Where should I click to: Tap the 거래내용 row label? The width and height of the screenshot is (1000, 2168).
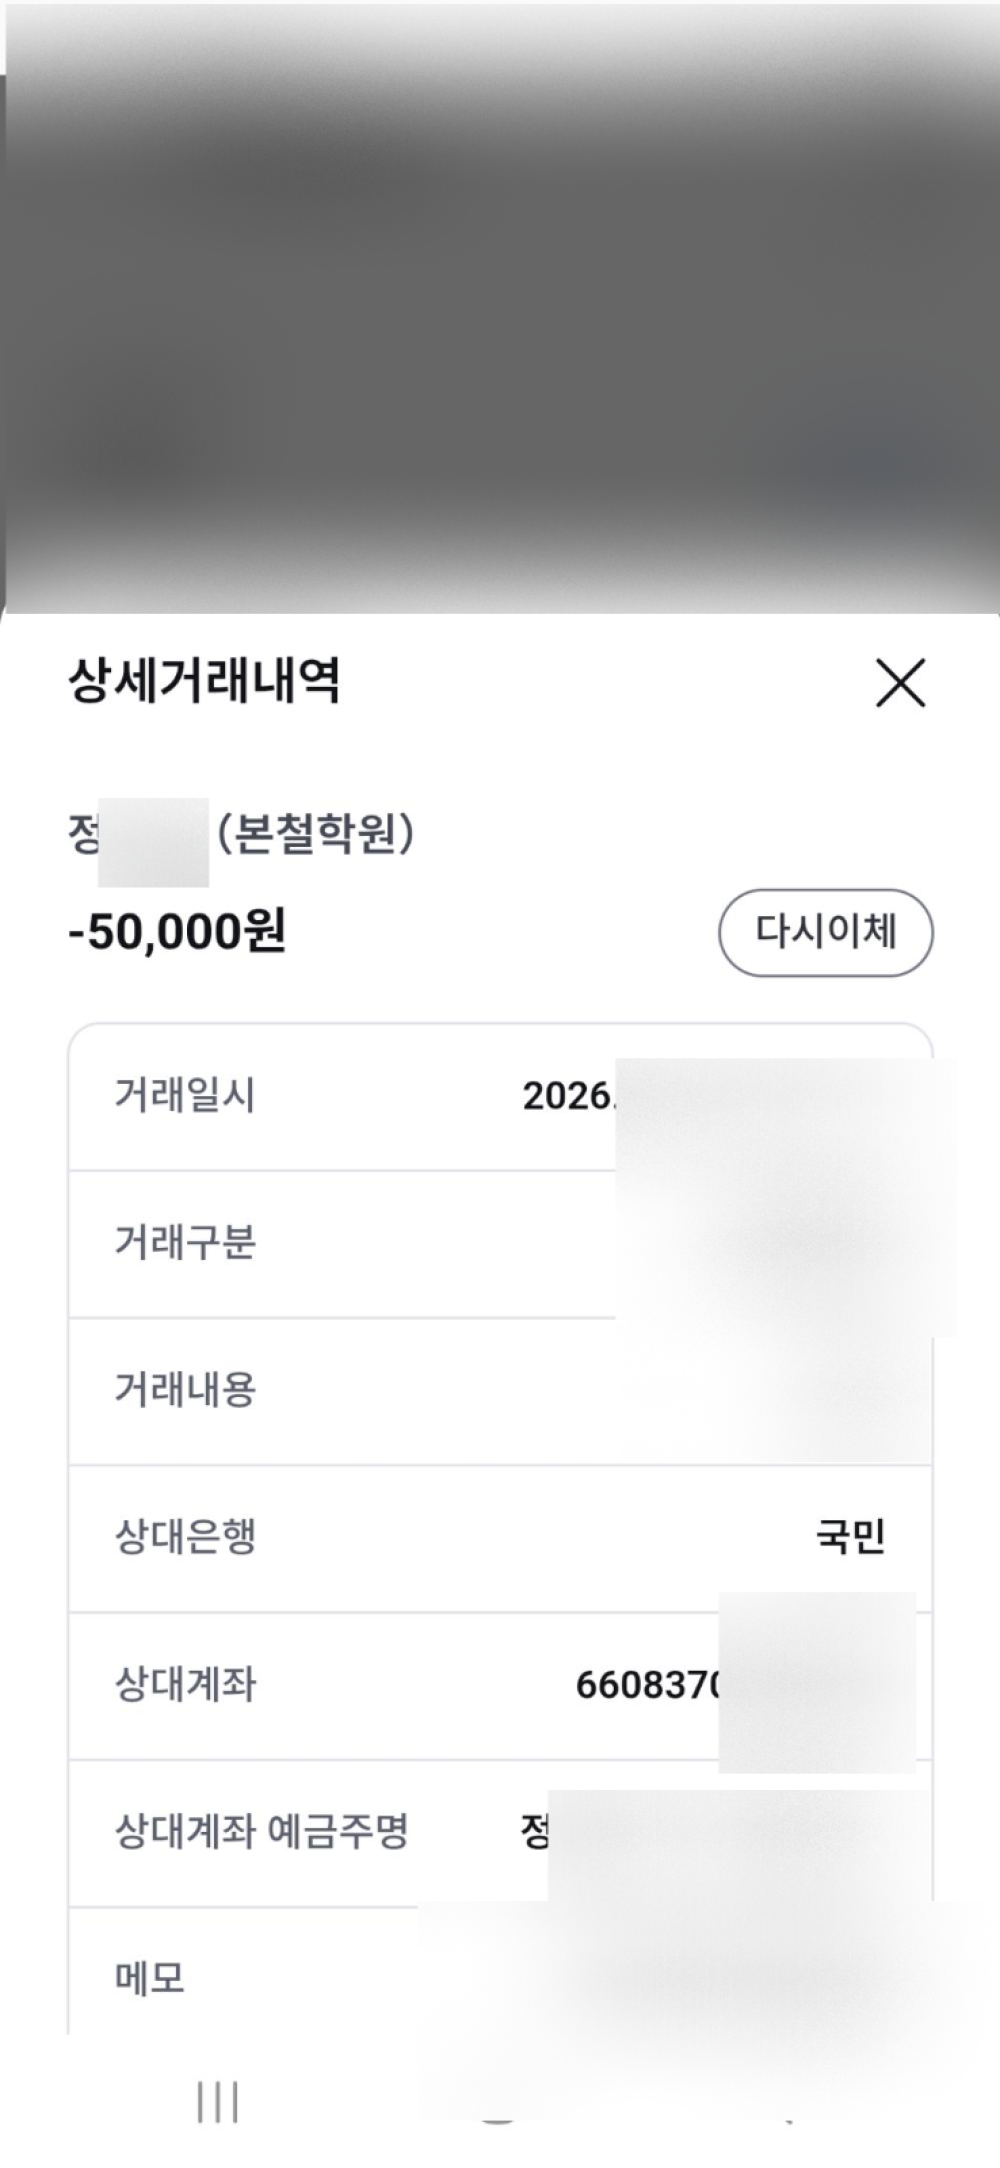pyautogui.click(x=185, y=1389)
